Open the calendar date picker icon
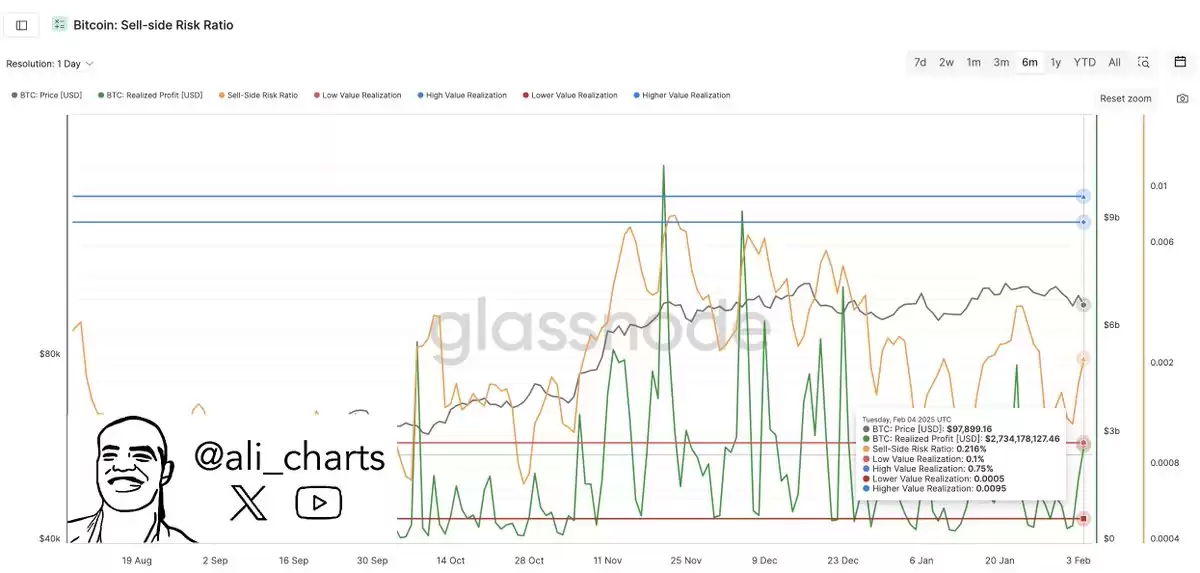Screen dimensions: 1200x573 (x=1180, y=62)
